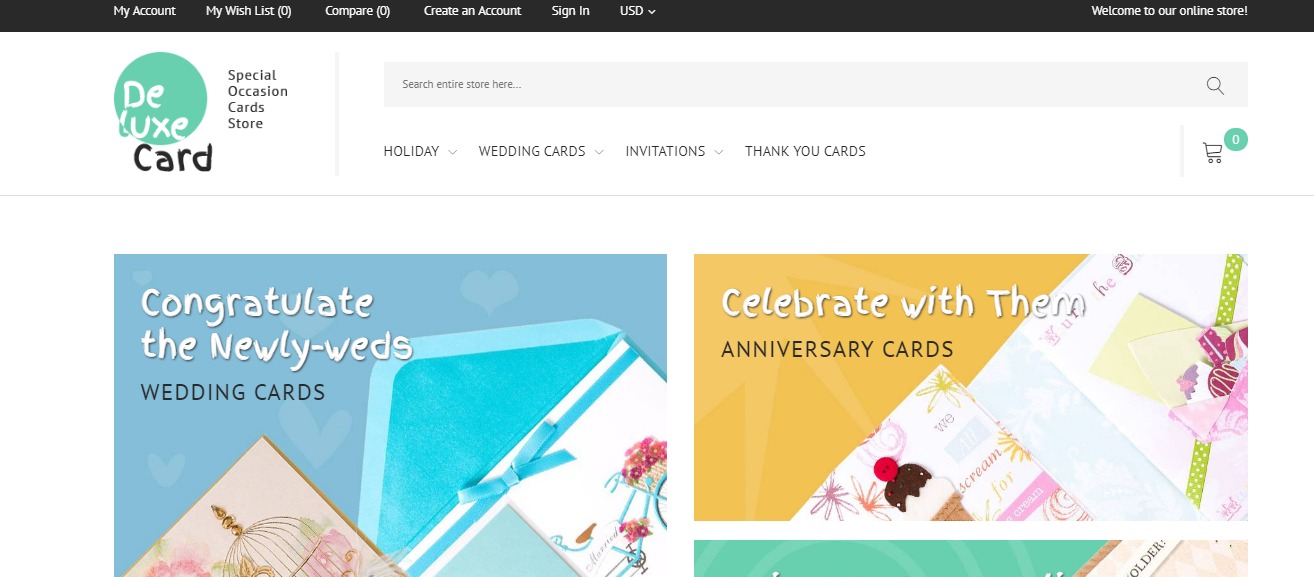Click the green cart item count badge
Screen dimensions: 1314x577
click(x=1236, y=140)
